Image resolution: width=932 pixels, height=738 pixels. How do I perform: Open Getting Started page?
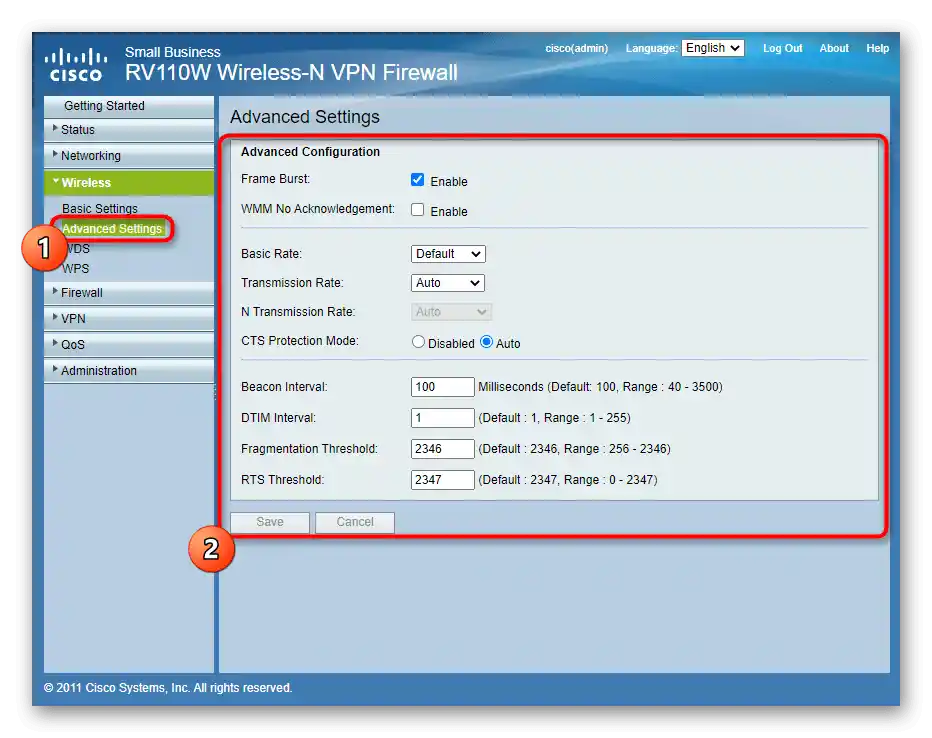(129, 106)
